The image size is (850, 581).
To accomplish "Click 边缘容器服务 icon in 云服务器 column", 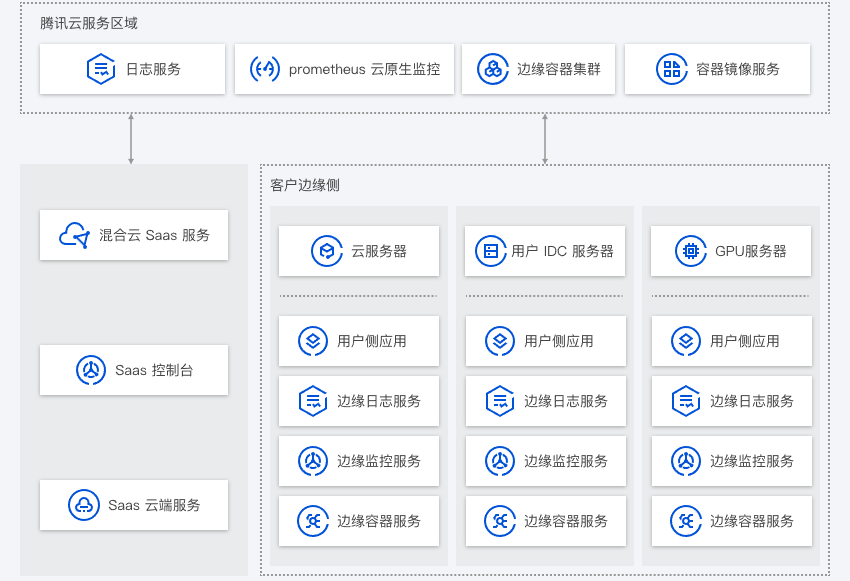I will tap(313, 521).
